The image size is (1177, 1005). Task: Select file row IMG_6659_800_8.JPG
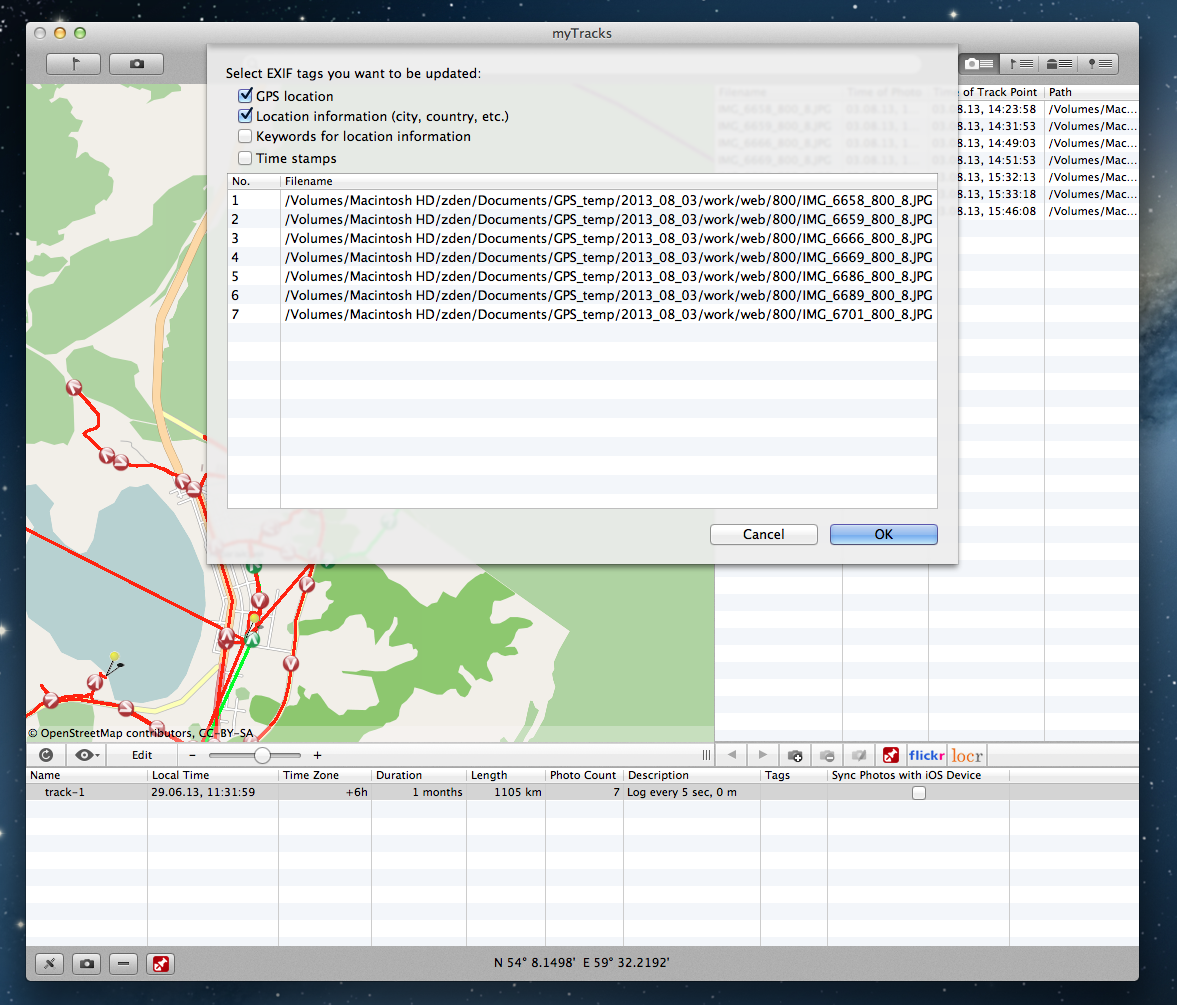point(582,219)
